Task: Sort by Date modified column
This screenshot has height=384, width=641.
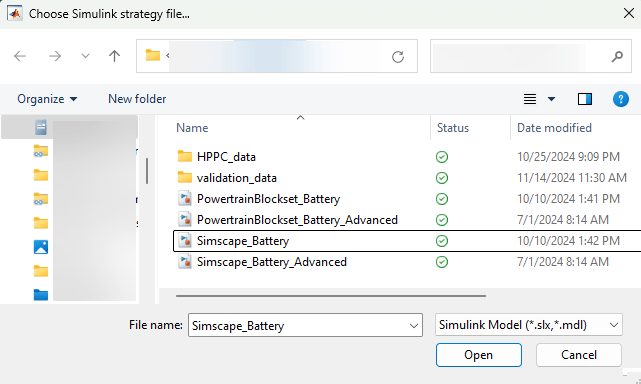Action: point(554,128)
